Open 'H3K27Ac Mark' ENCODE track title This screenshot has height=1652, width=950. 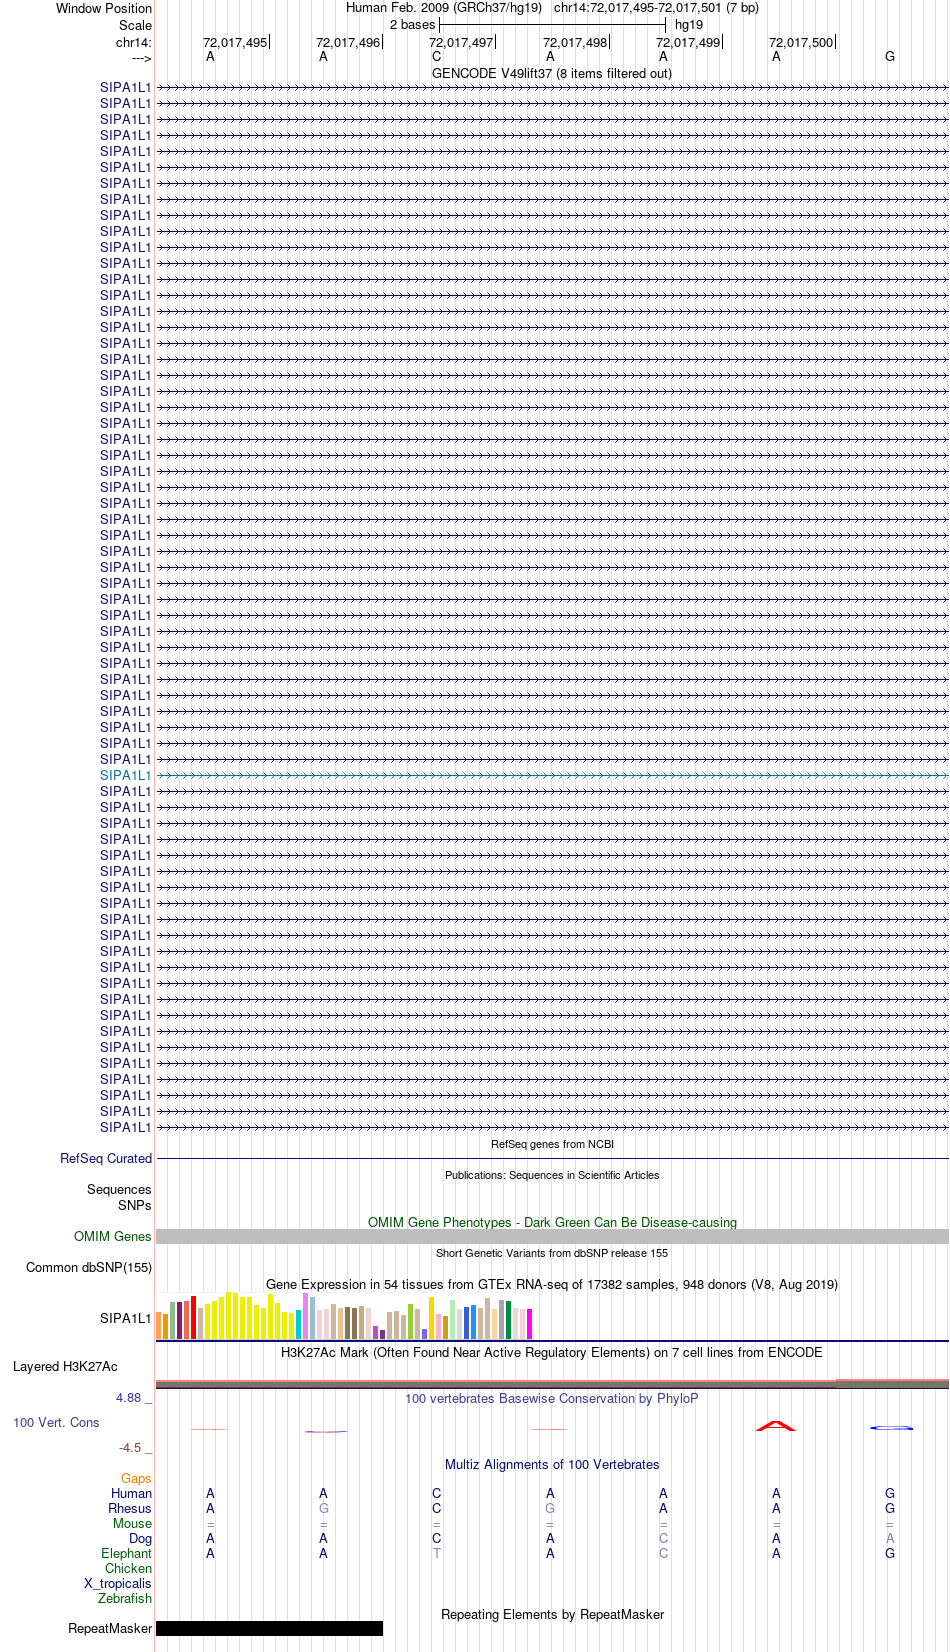coord(552,1352)
